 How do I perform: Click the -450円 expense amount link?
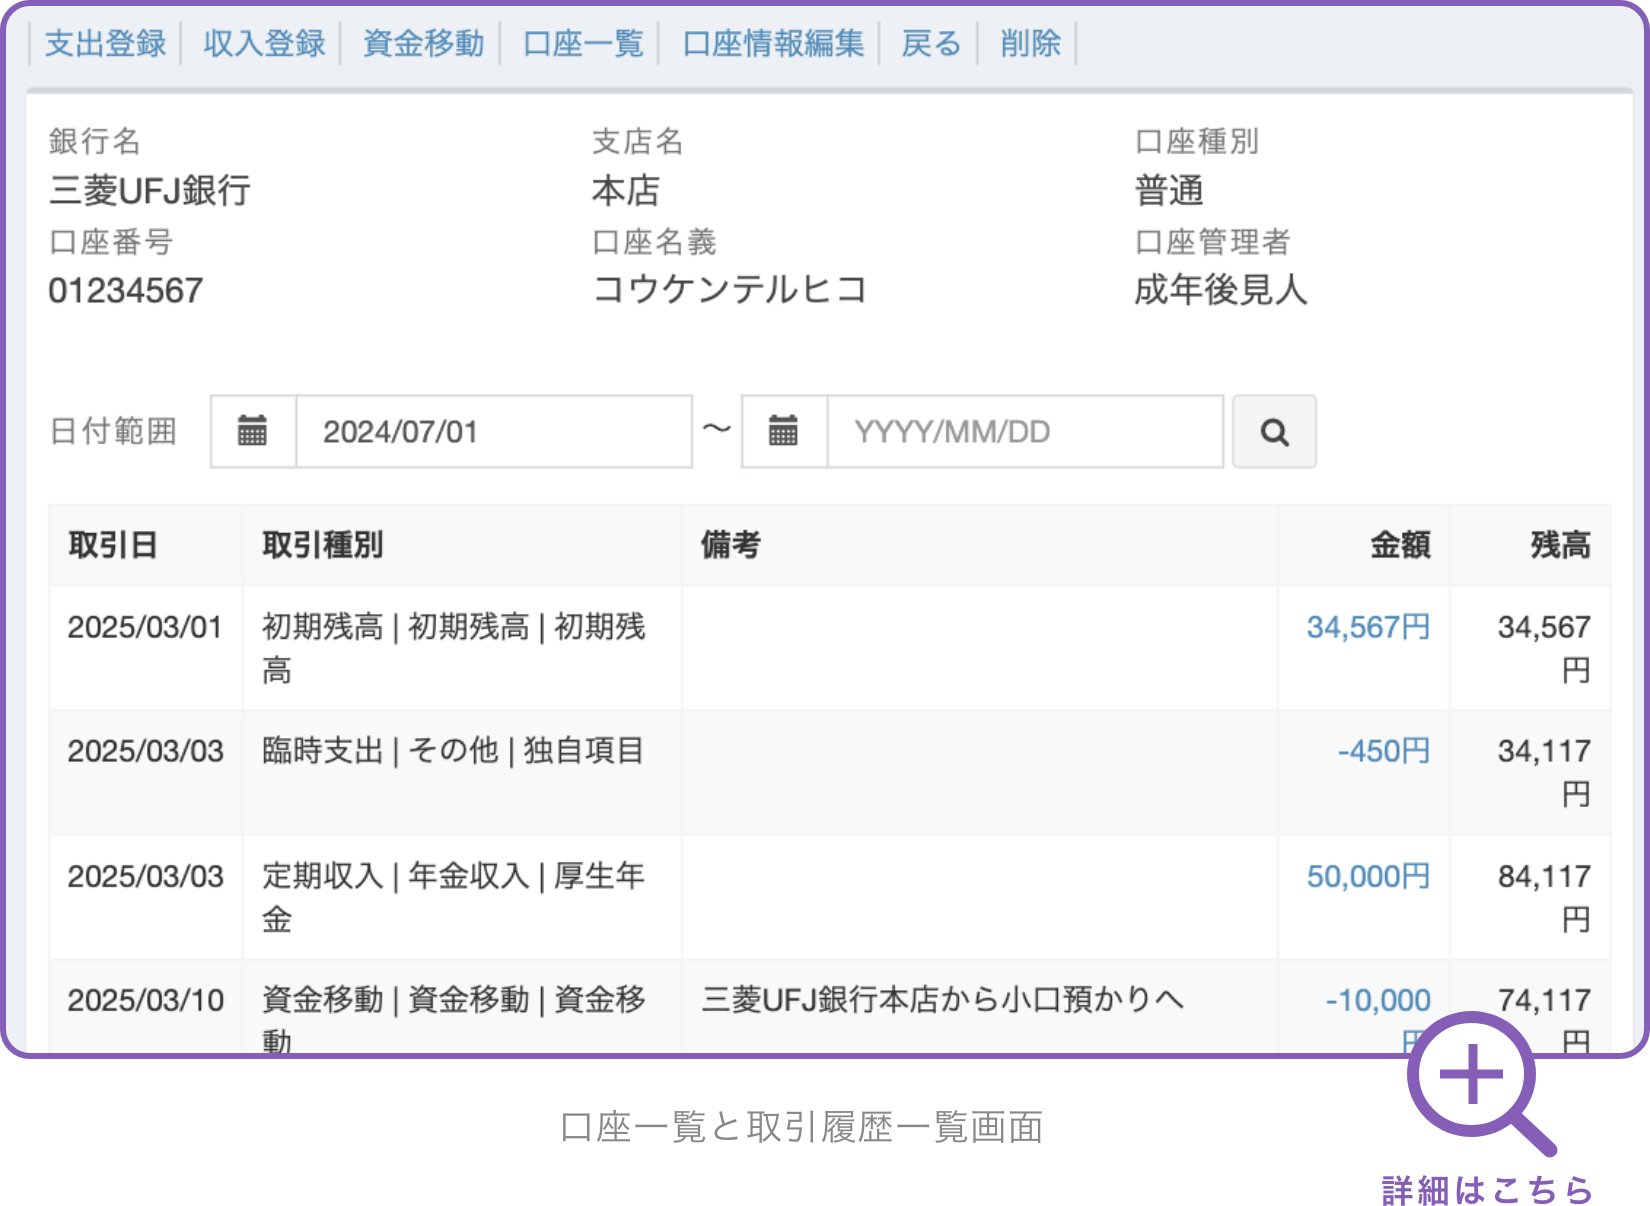coord(1385,751)
